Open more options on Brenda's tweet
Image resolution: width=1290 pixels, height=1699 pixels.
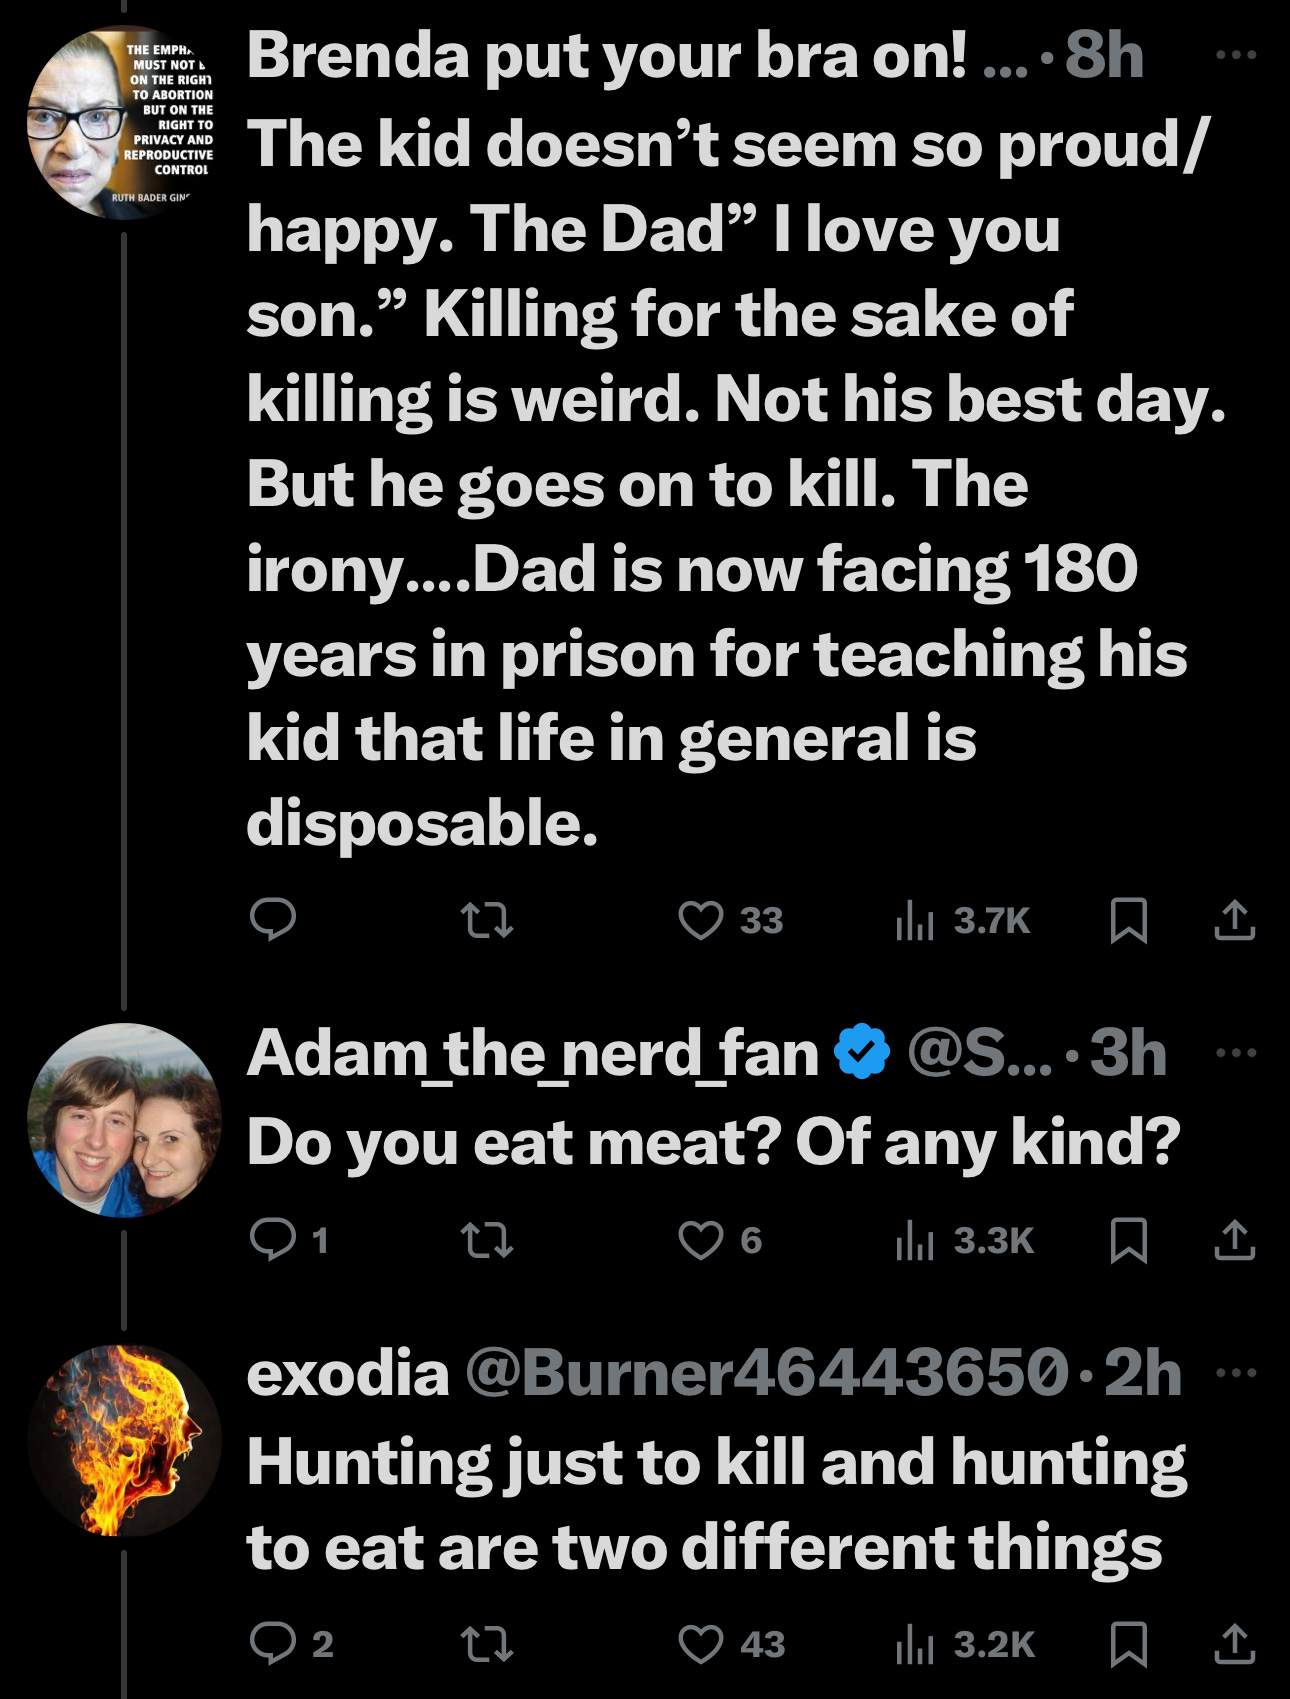pos(1237,55)
